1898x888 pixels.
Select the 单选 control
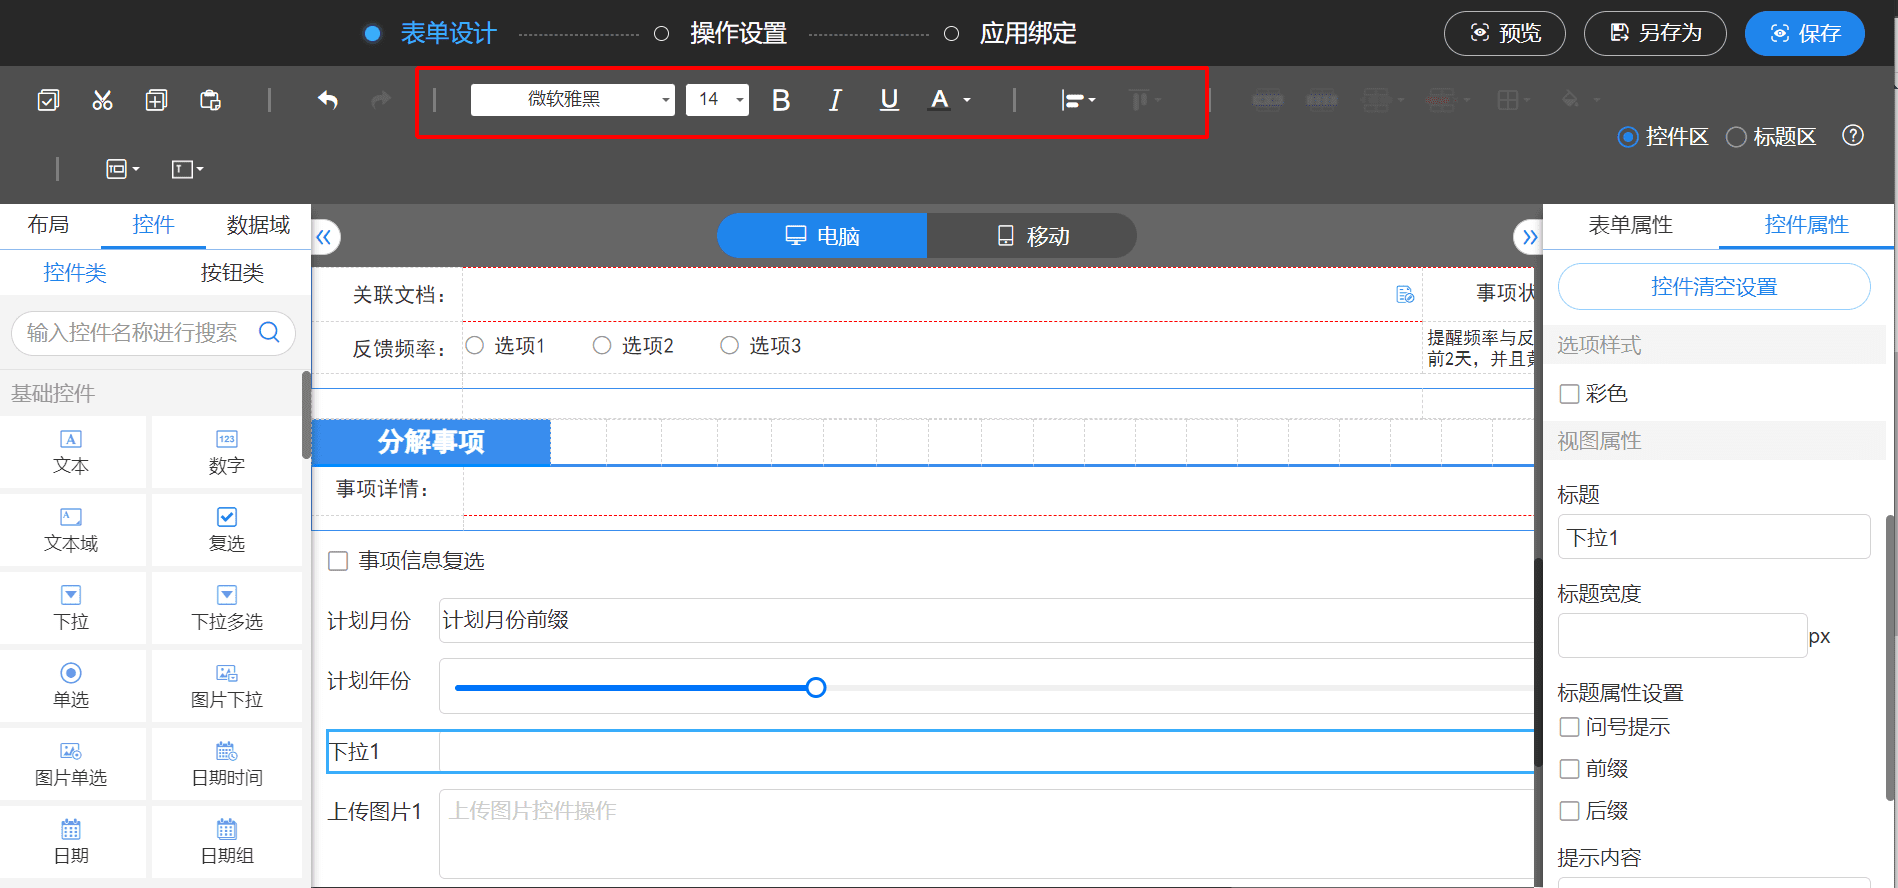[71, 686]
